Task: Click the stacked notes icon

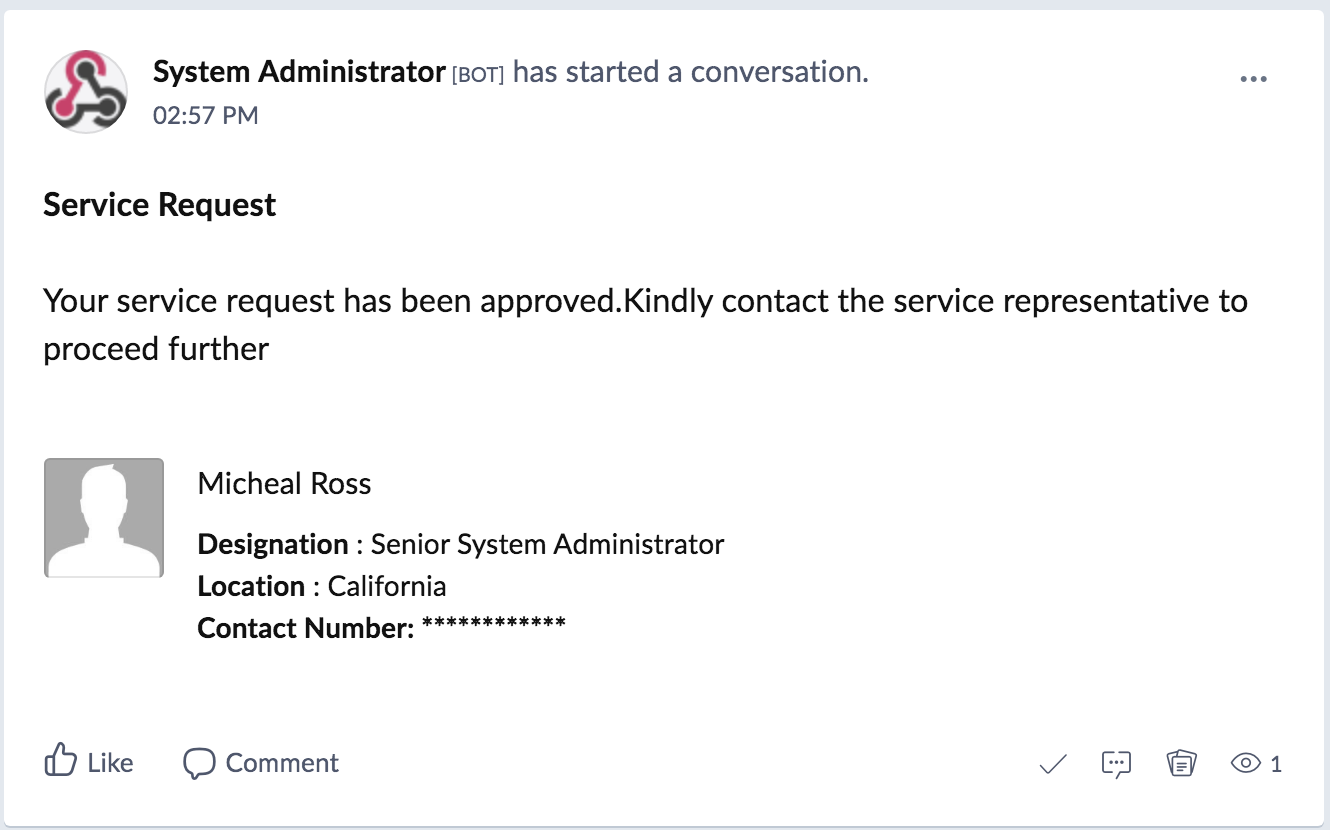Action: point(1182,764)
